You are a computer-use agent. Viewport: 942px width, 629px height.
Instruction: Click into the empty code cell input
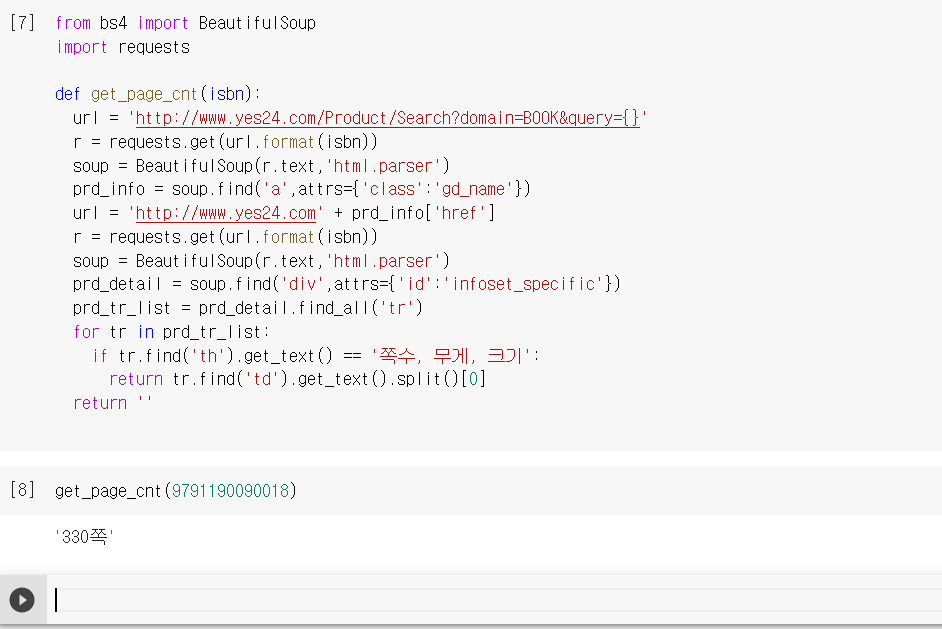click(497, 600)
